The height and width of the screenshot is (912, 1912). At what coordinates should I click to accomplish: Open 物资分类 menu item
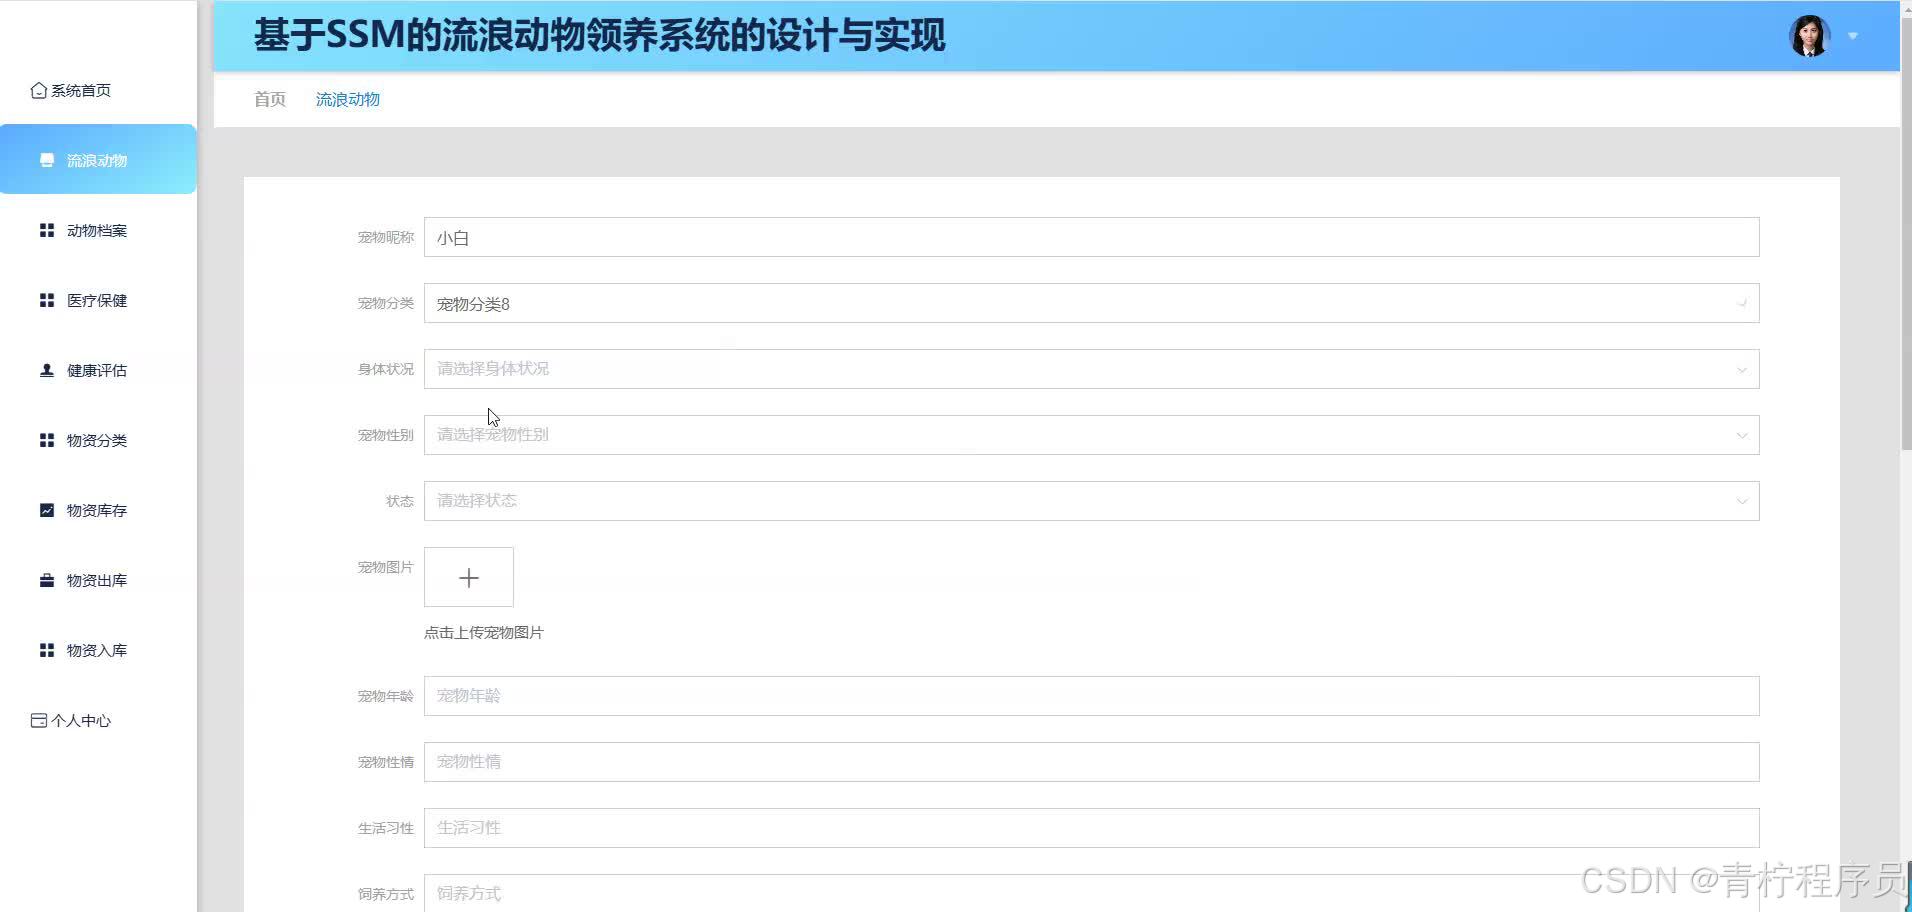coord(98,440)
